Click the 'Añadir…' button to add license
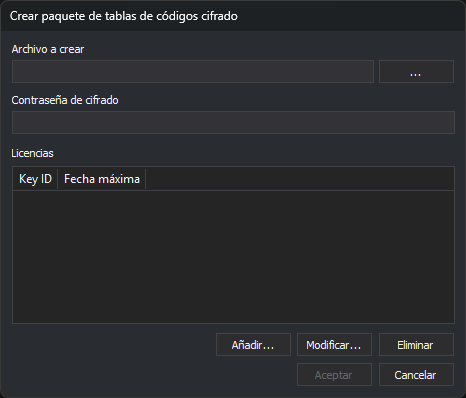The width and height of the screenshot is (466, 398). (x=253, y=345)
